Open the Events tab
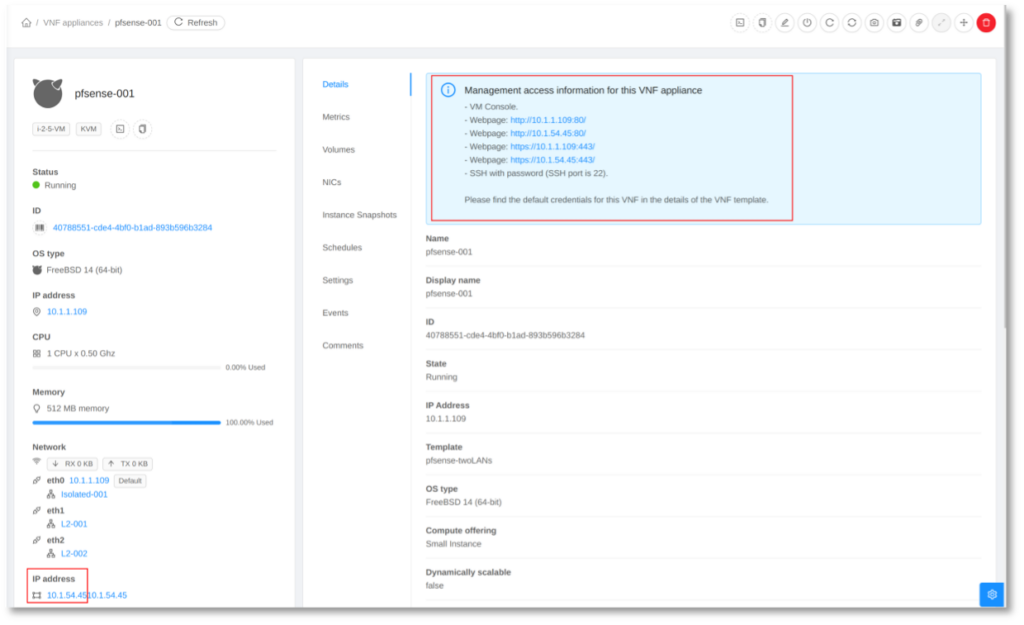The image size is (1024, 625). click(335, 313)
